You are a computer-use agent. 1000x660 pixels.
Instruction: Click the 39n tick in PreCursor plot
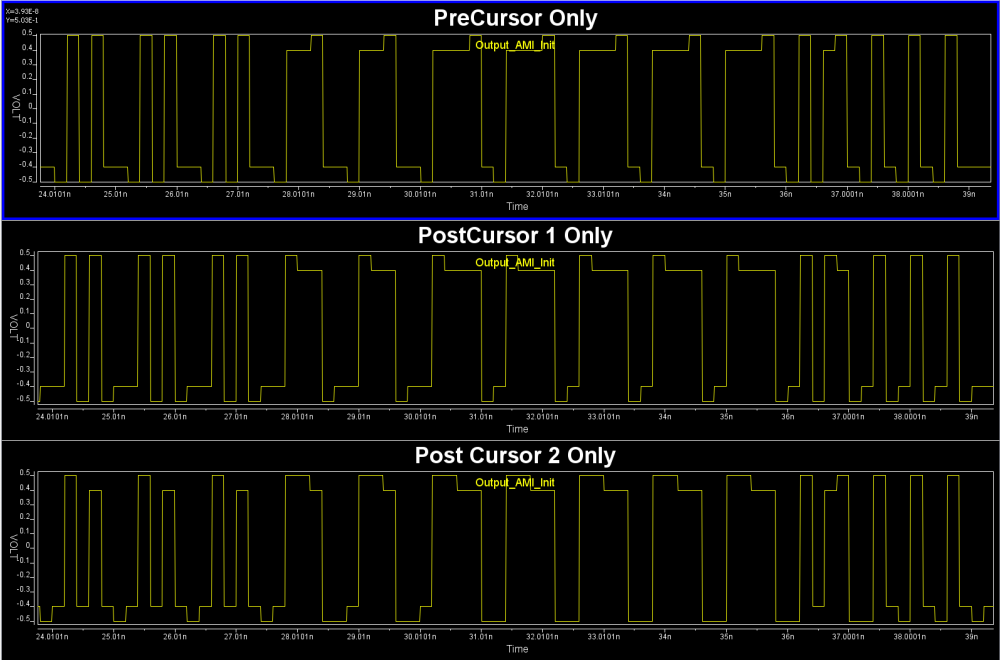pos(968,194)
